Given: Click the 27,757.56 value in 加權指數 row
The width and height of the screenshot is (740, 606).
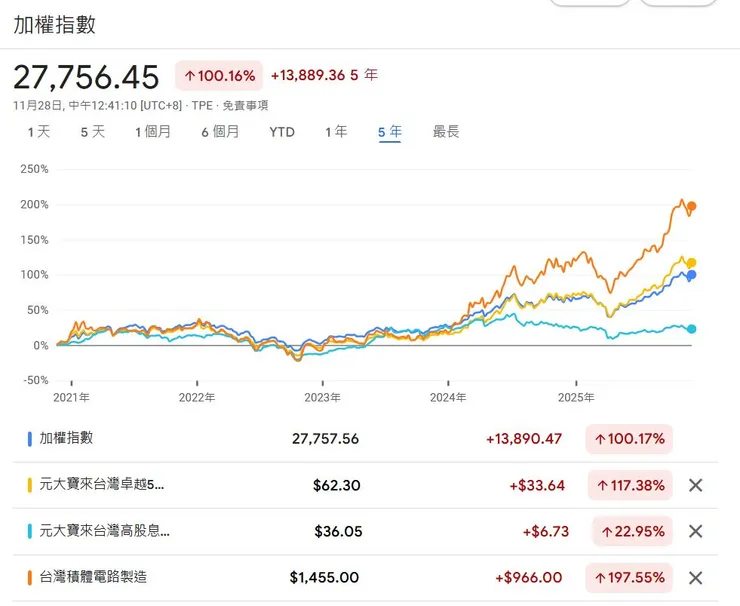Looking at the screenshot, I should [x=325, y=439].
